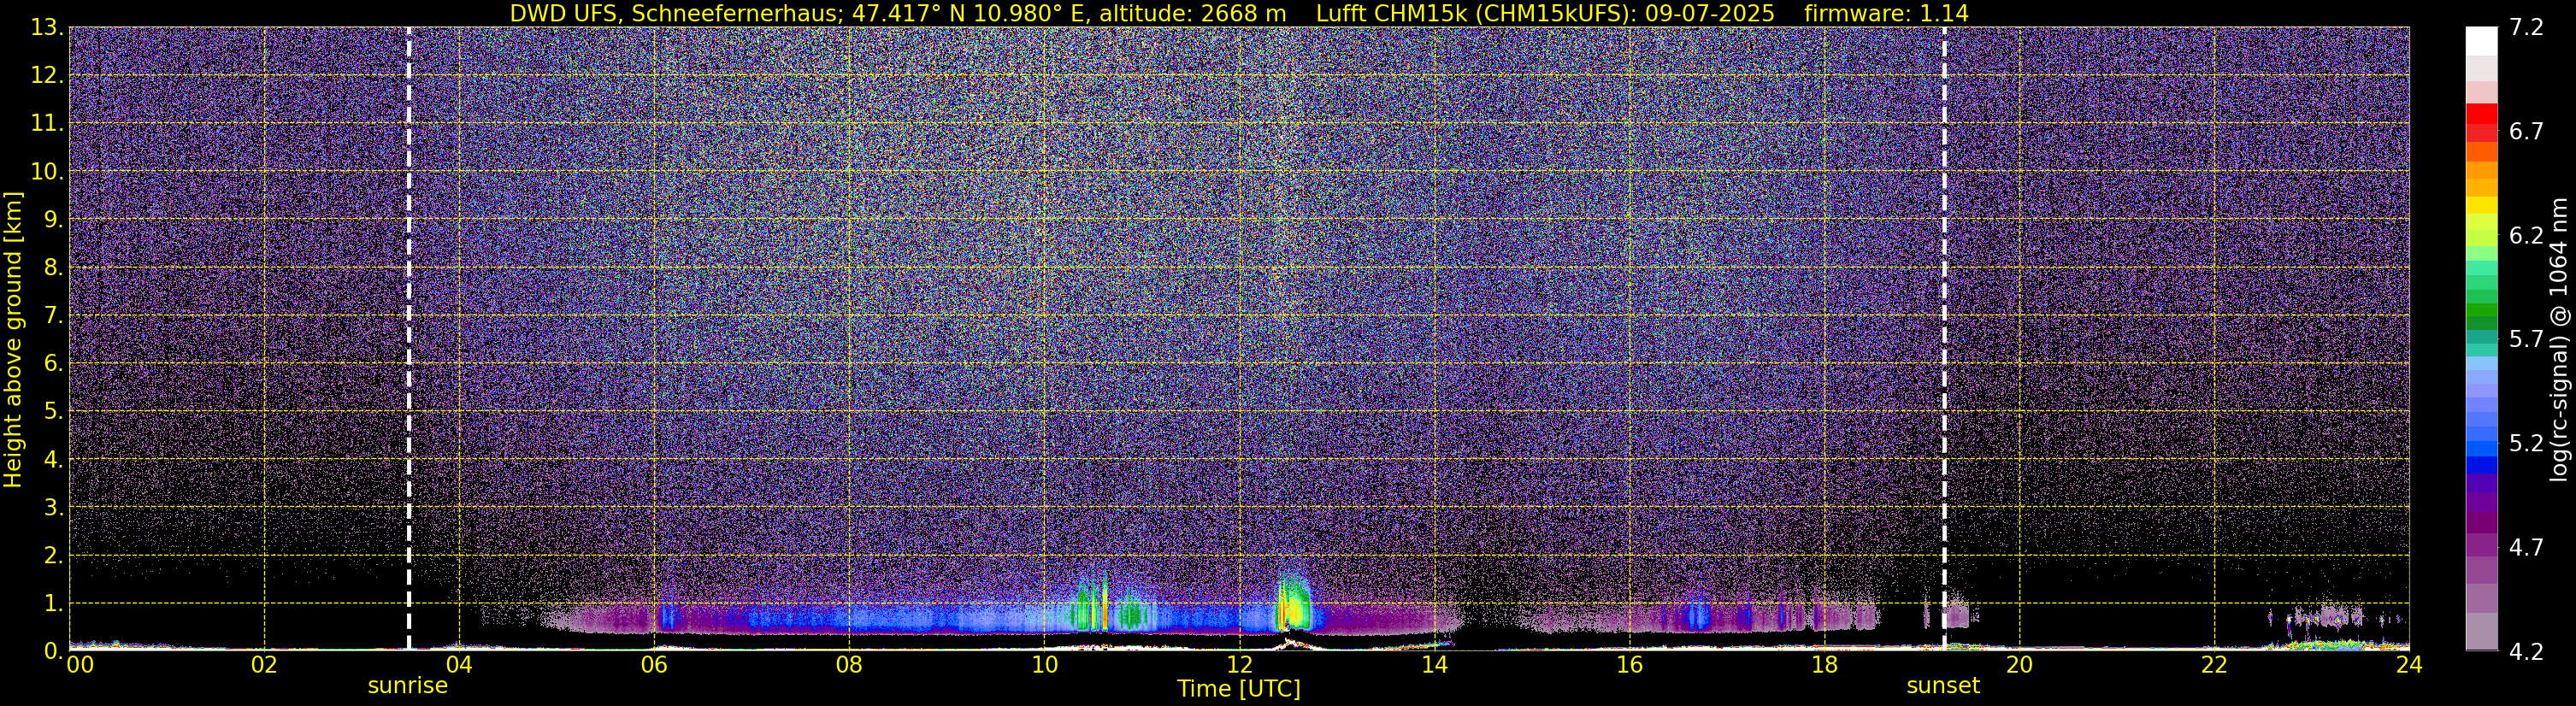
Task: Click the blue aerosol layer near 08 UTC
Action: 850,618
